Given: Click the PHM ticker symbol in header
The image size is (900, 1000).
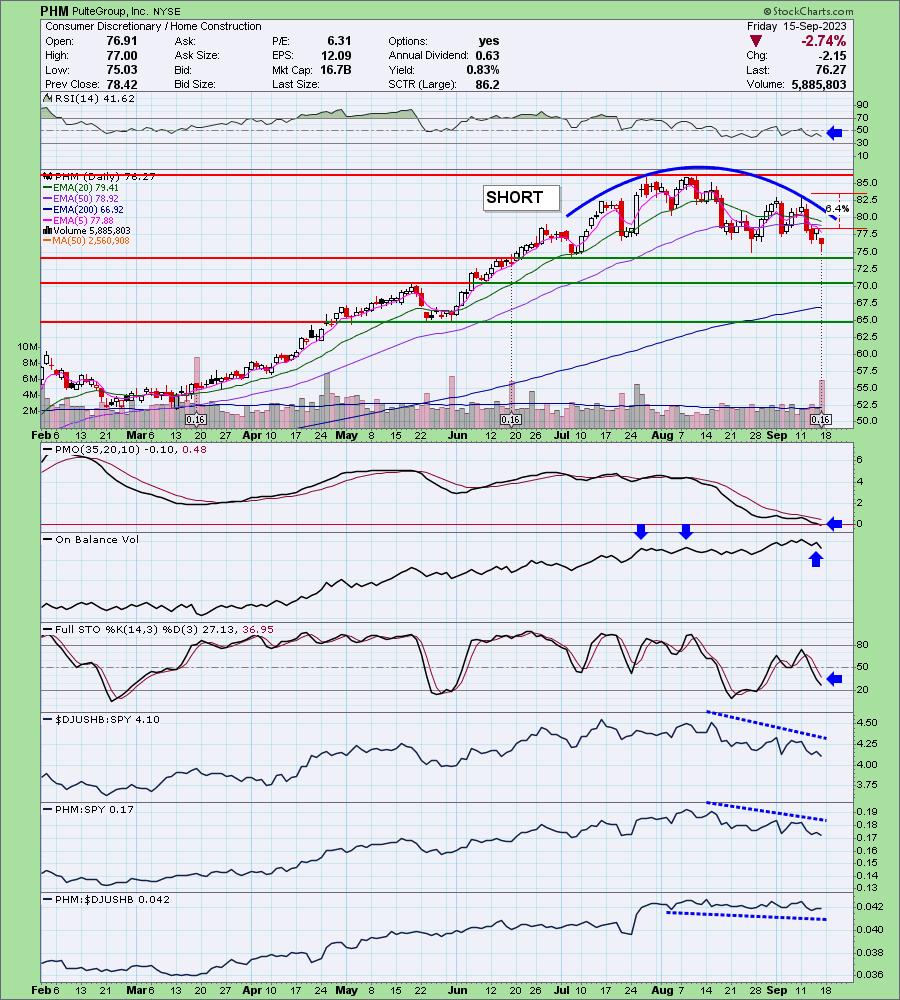Looking at the screenshot, I should coord(54,11).
